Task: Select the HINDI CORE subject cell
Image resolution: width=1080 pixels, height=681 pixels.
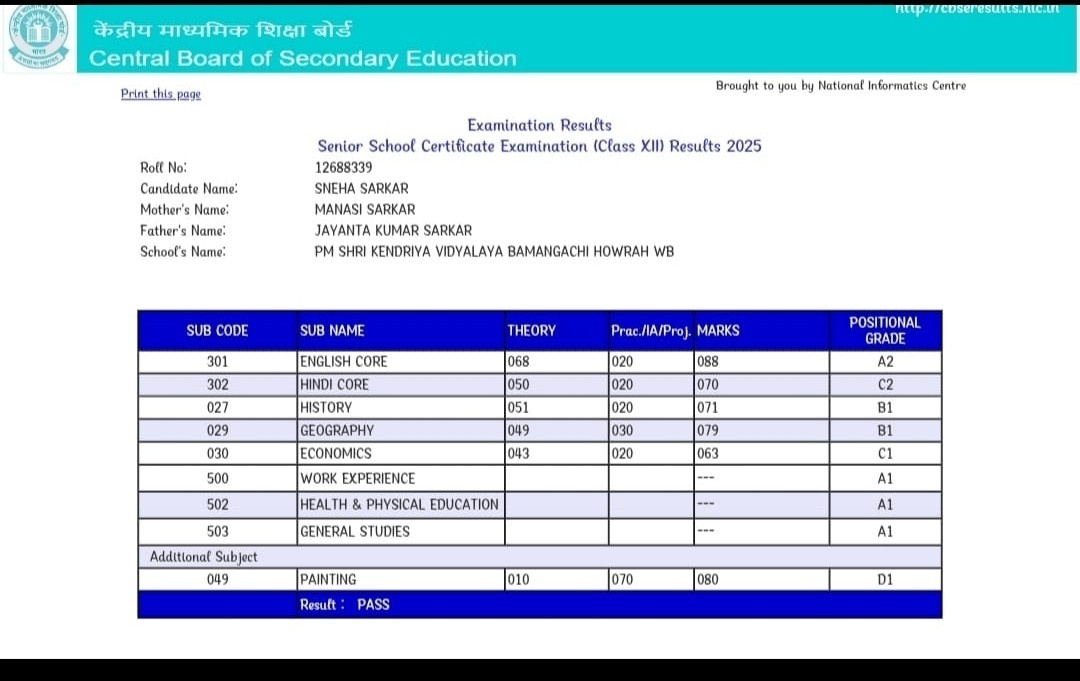Action: (x=334, y=384)
